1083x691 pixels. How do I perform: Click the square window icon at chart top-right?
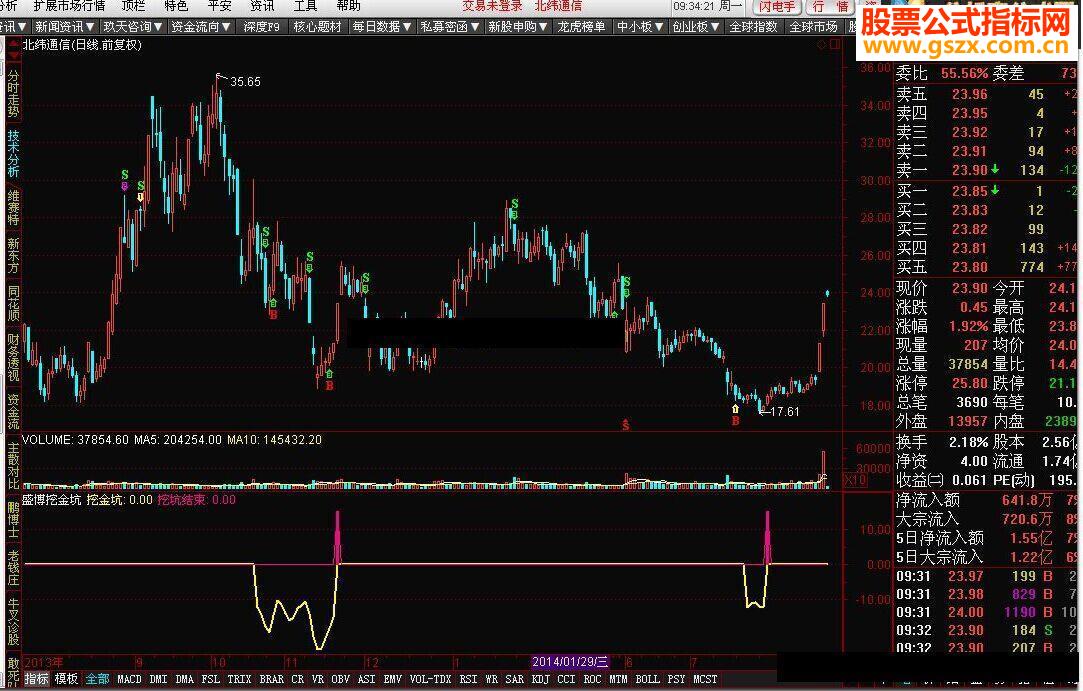point(835,45)
